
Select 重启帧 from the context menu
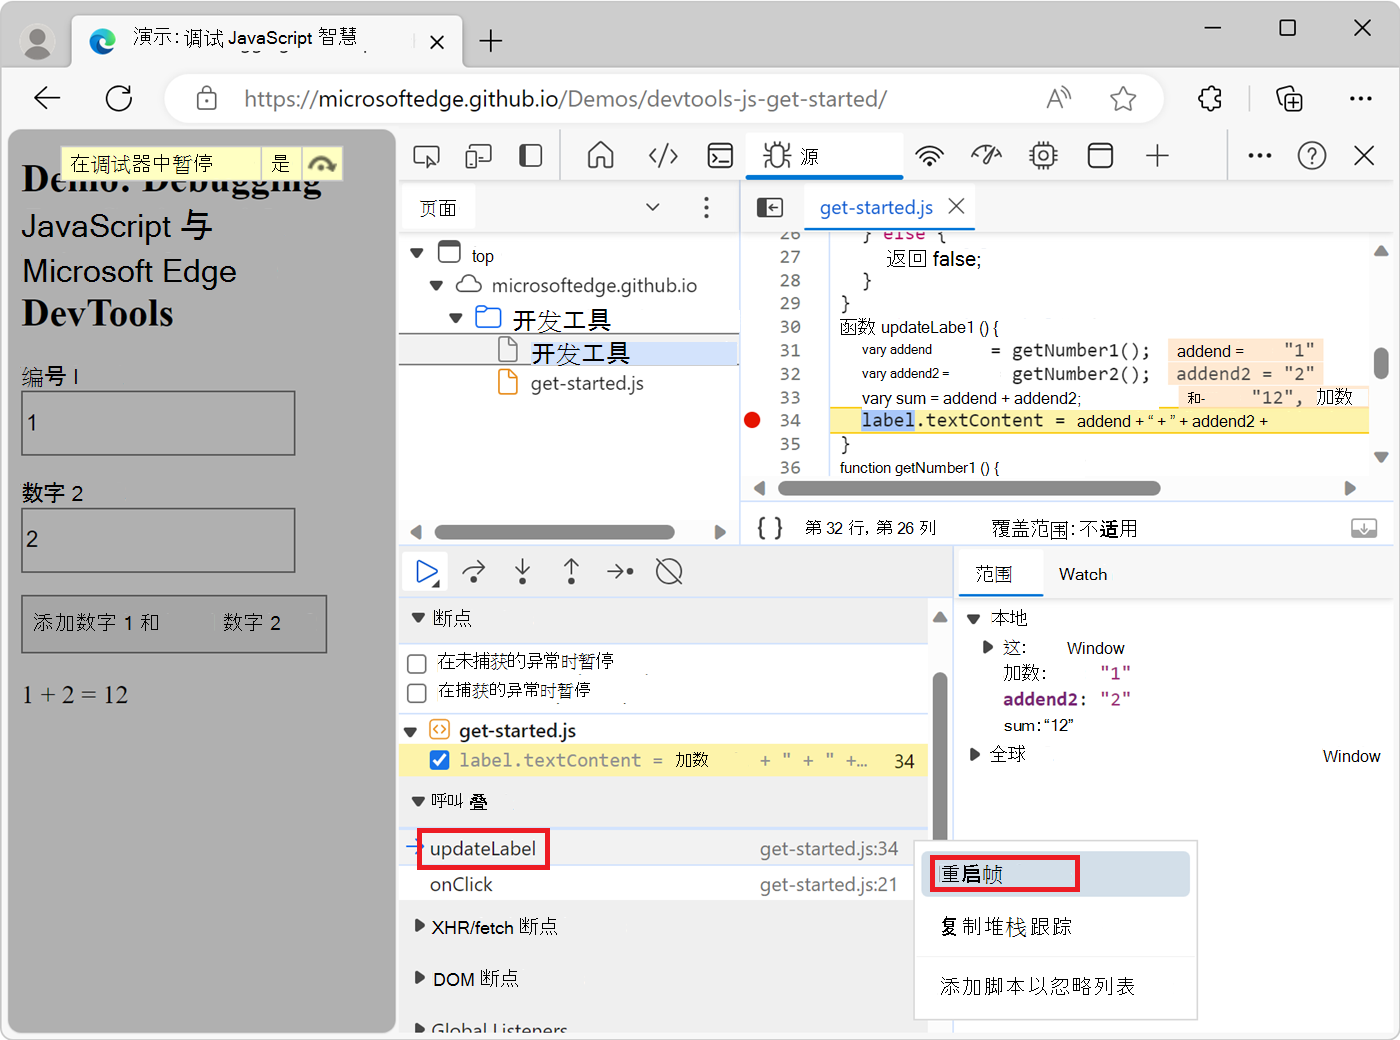point(1003,872)
